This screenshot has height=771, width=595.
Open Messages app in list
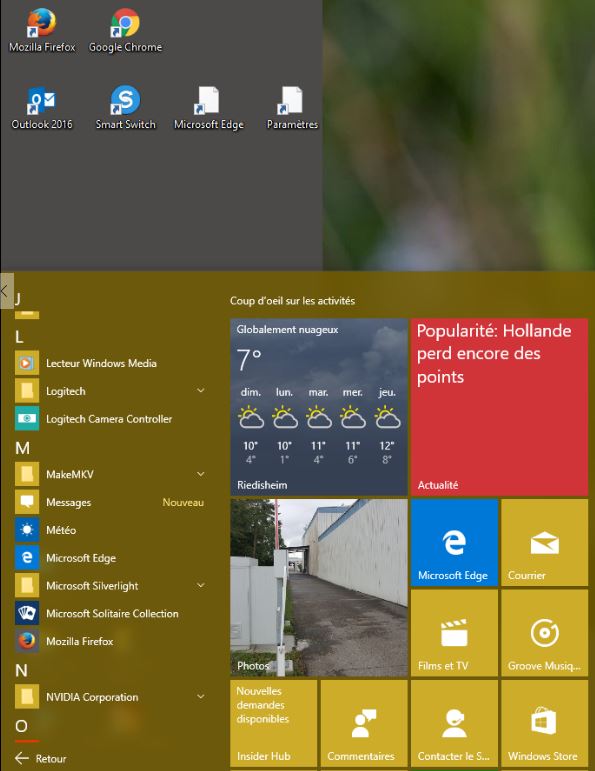click(110, 502)
